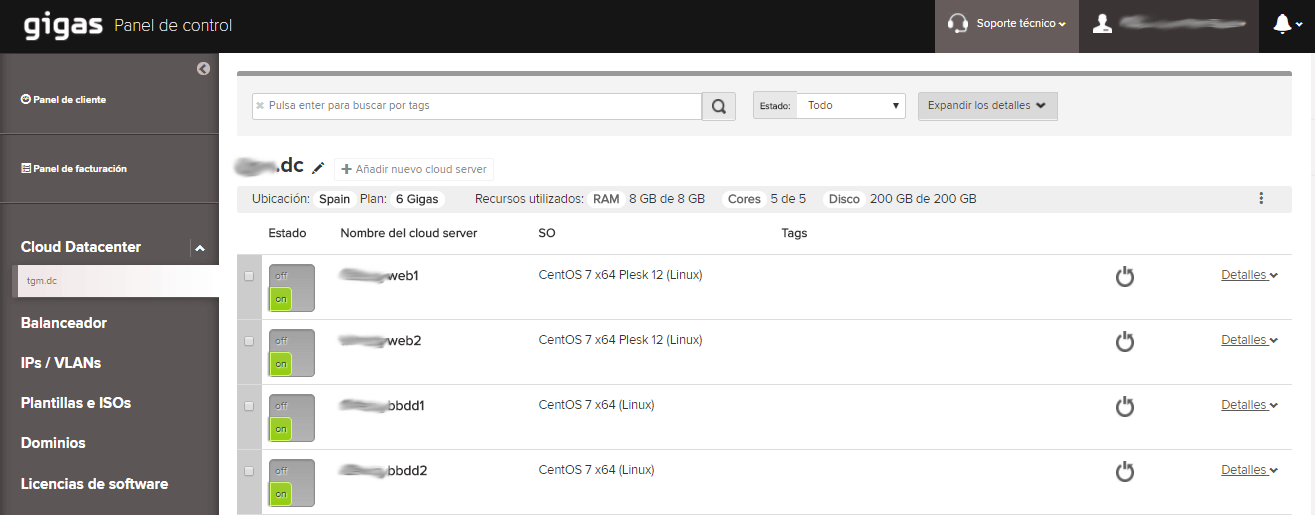Tick the checkbox for bbdd2 server
The width and height of the screenshot is (1315, 515).
pos(249,471)
